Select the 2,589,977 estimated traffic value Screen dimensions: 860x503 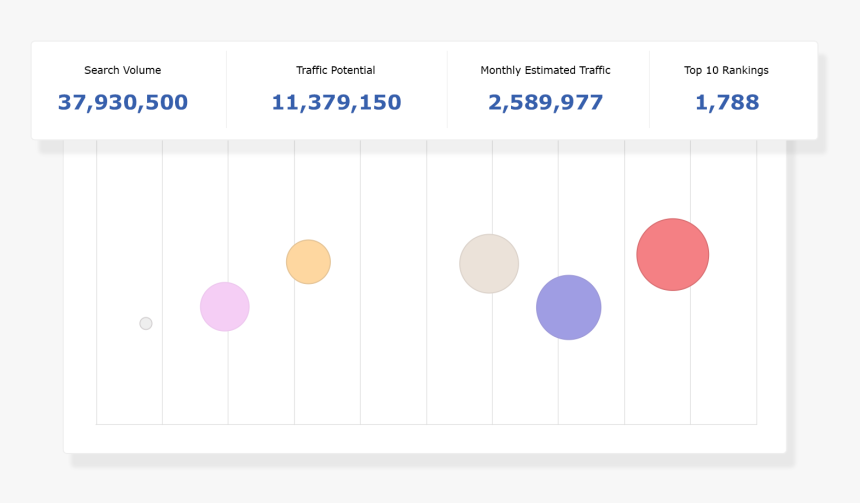coord(545,102)
